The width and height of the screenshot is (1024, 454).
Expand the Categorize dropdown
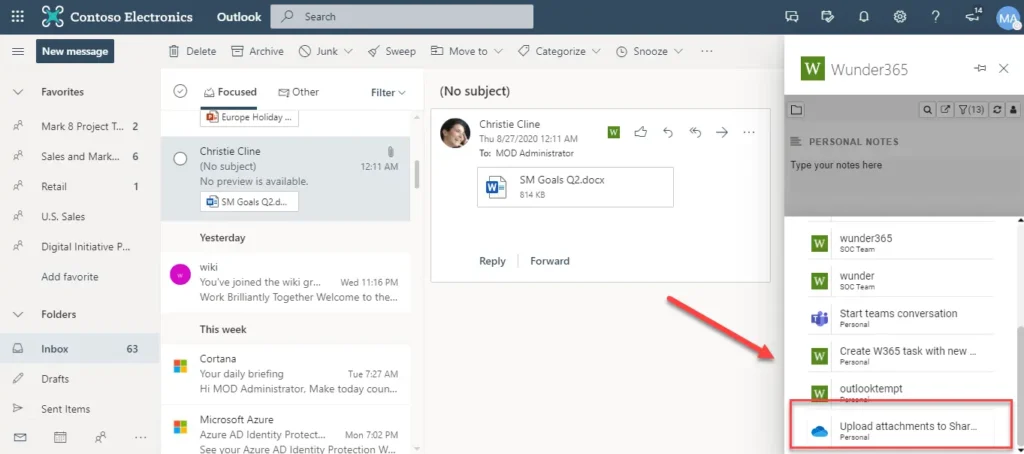[559, 51]
